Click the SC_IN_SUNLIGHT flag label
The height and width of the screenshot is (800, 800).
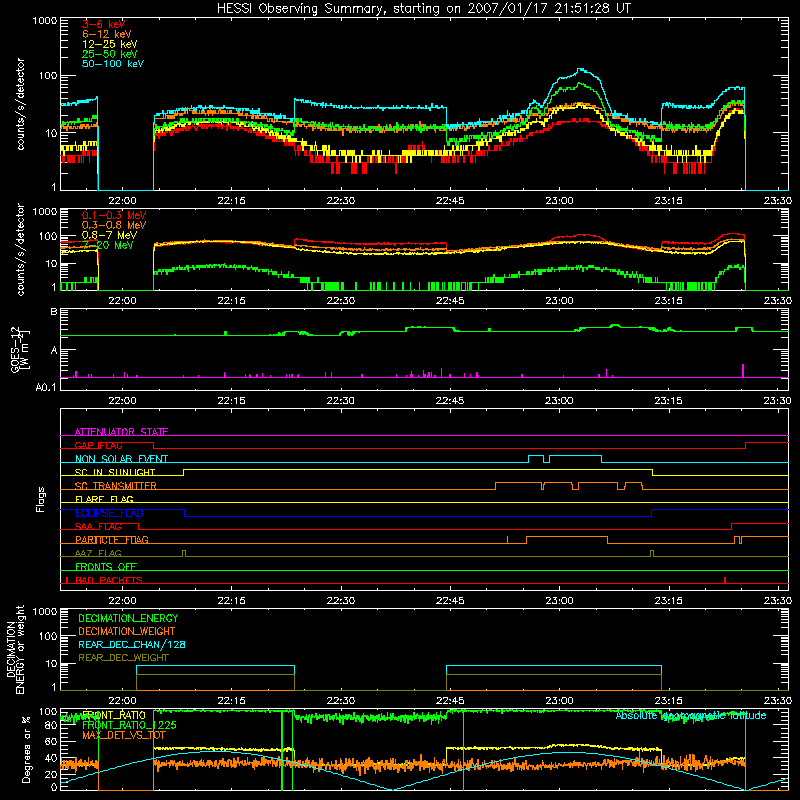[x=115, y=472]
